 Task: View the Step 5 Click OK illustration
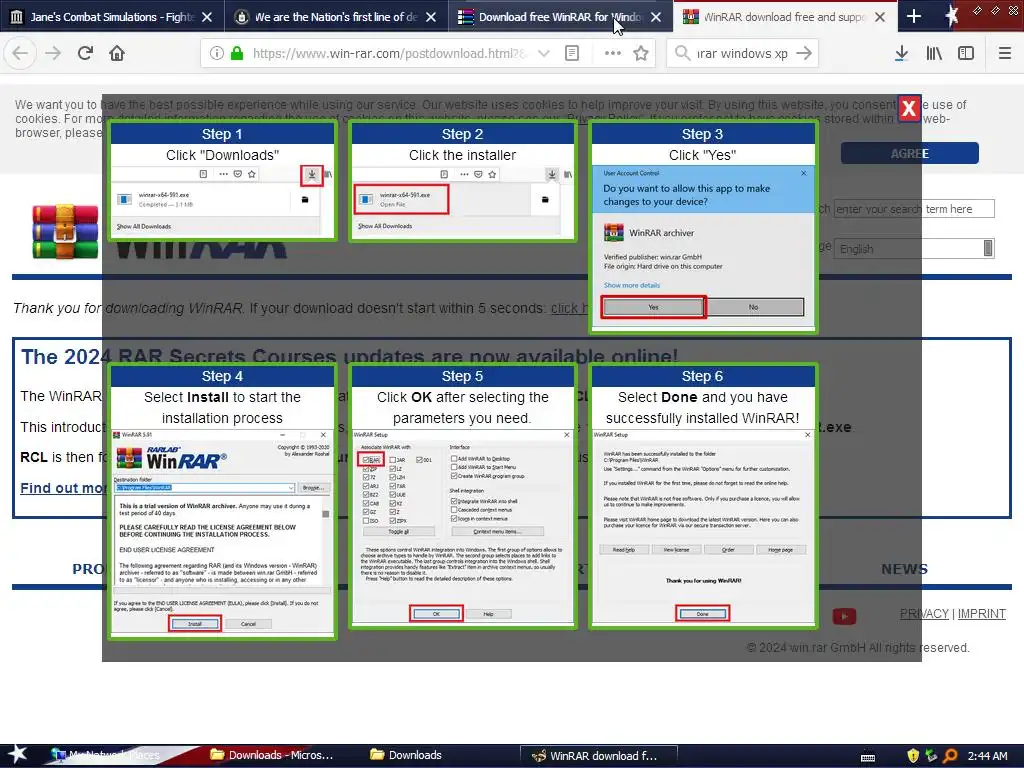[462, 496]
